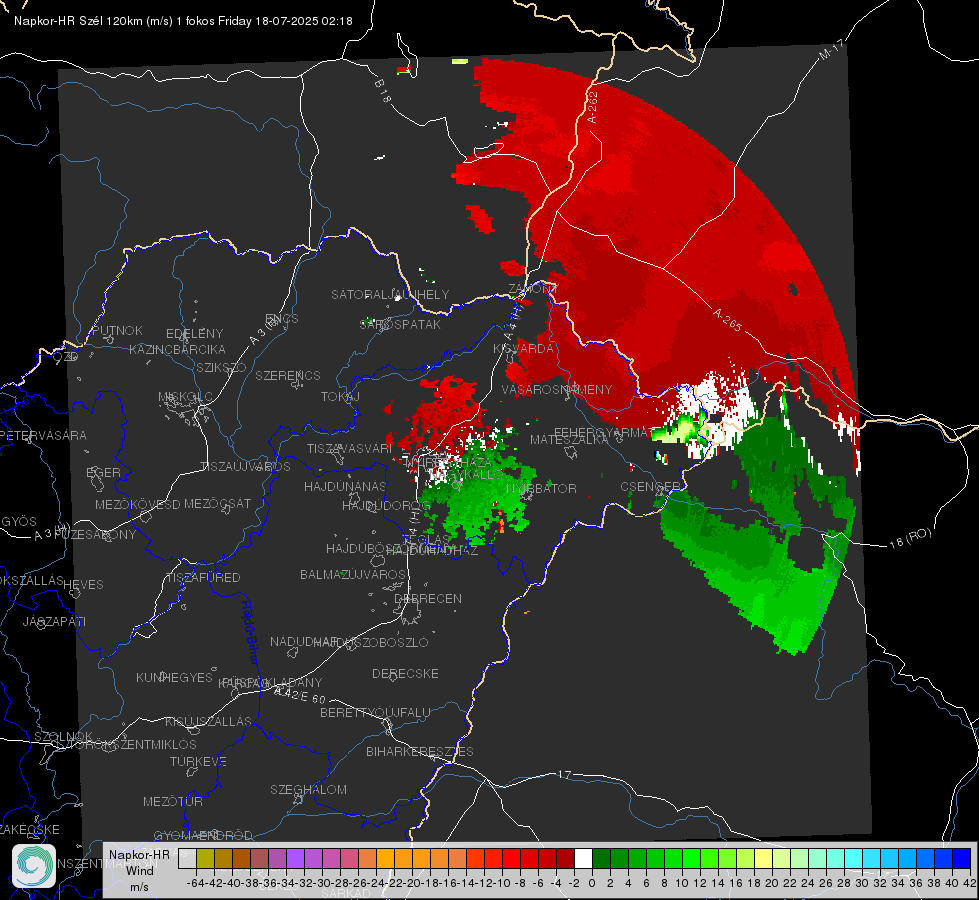Click the purple swatch between -34 and -32
979x900 pixels.
(295, 858)
